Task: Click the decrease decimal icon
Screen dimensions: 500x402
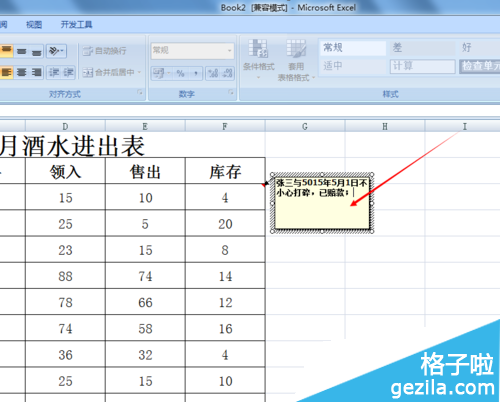Action: click(x=227, y=73)
